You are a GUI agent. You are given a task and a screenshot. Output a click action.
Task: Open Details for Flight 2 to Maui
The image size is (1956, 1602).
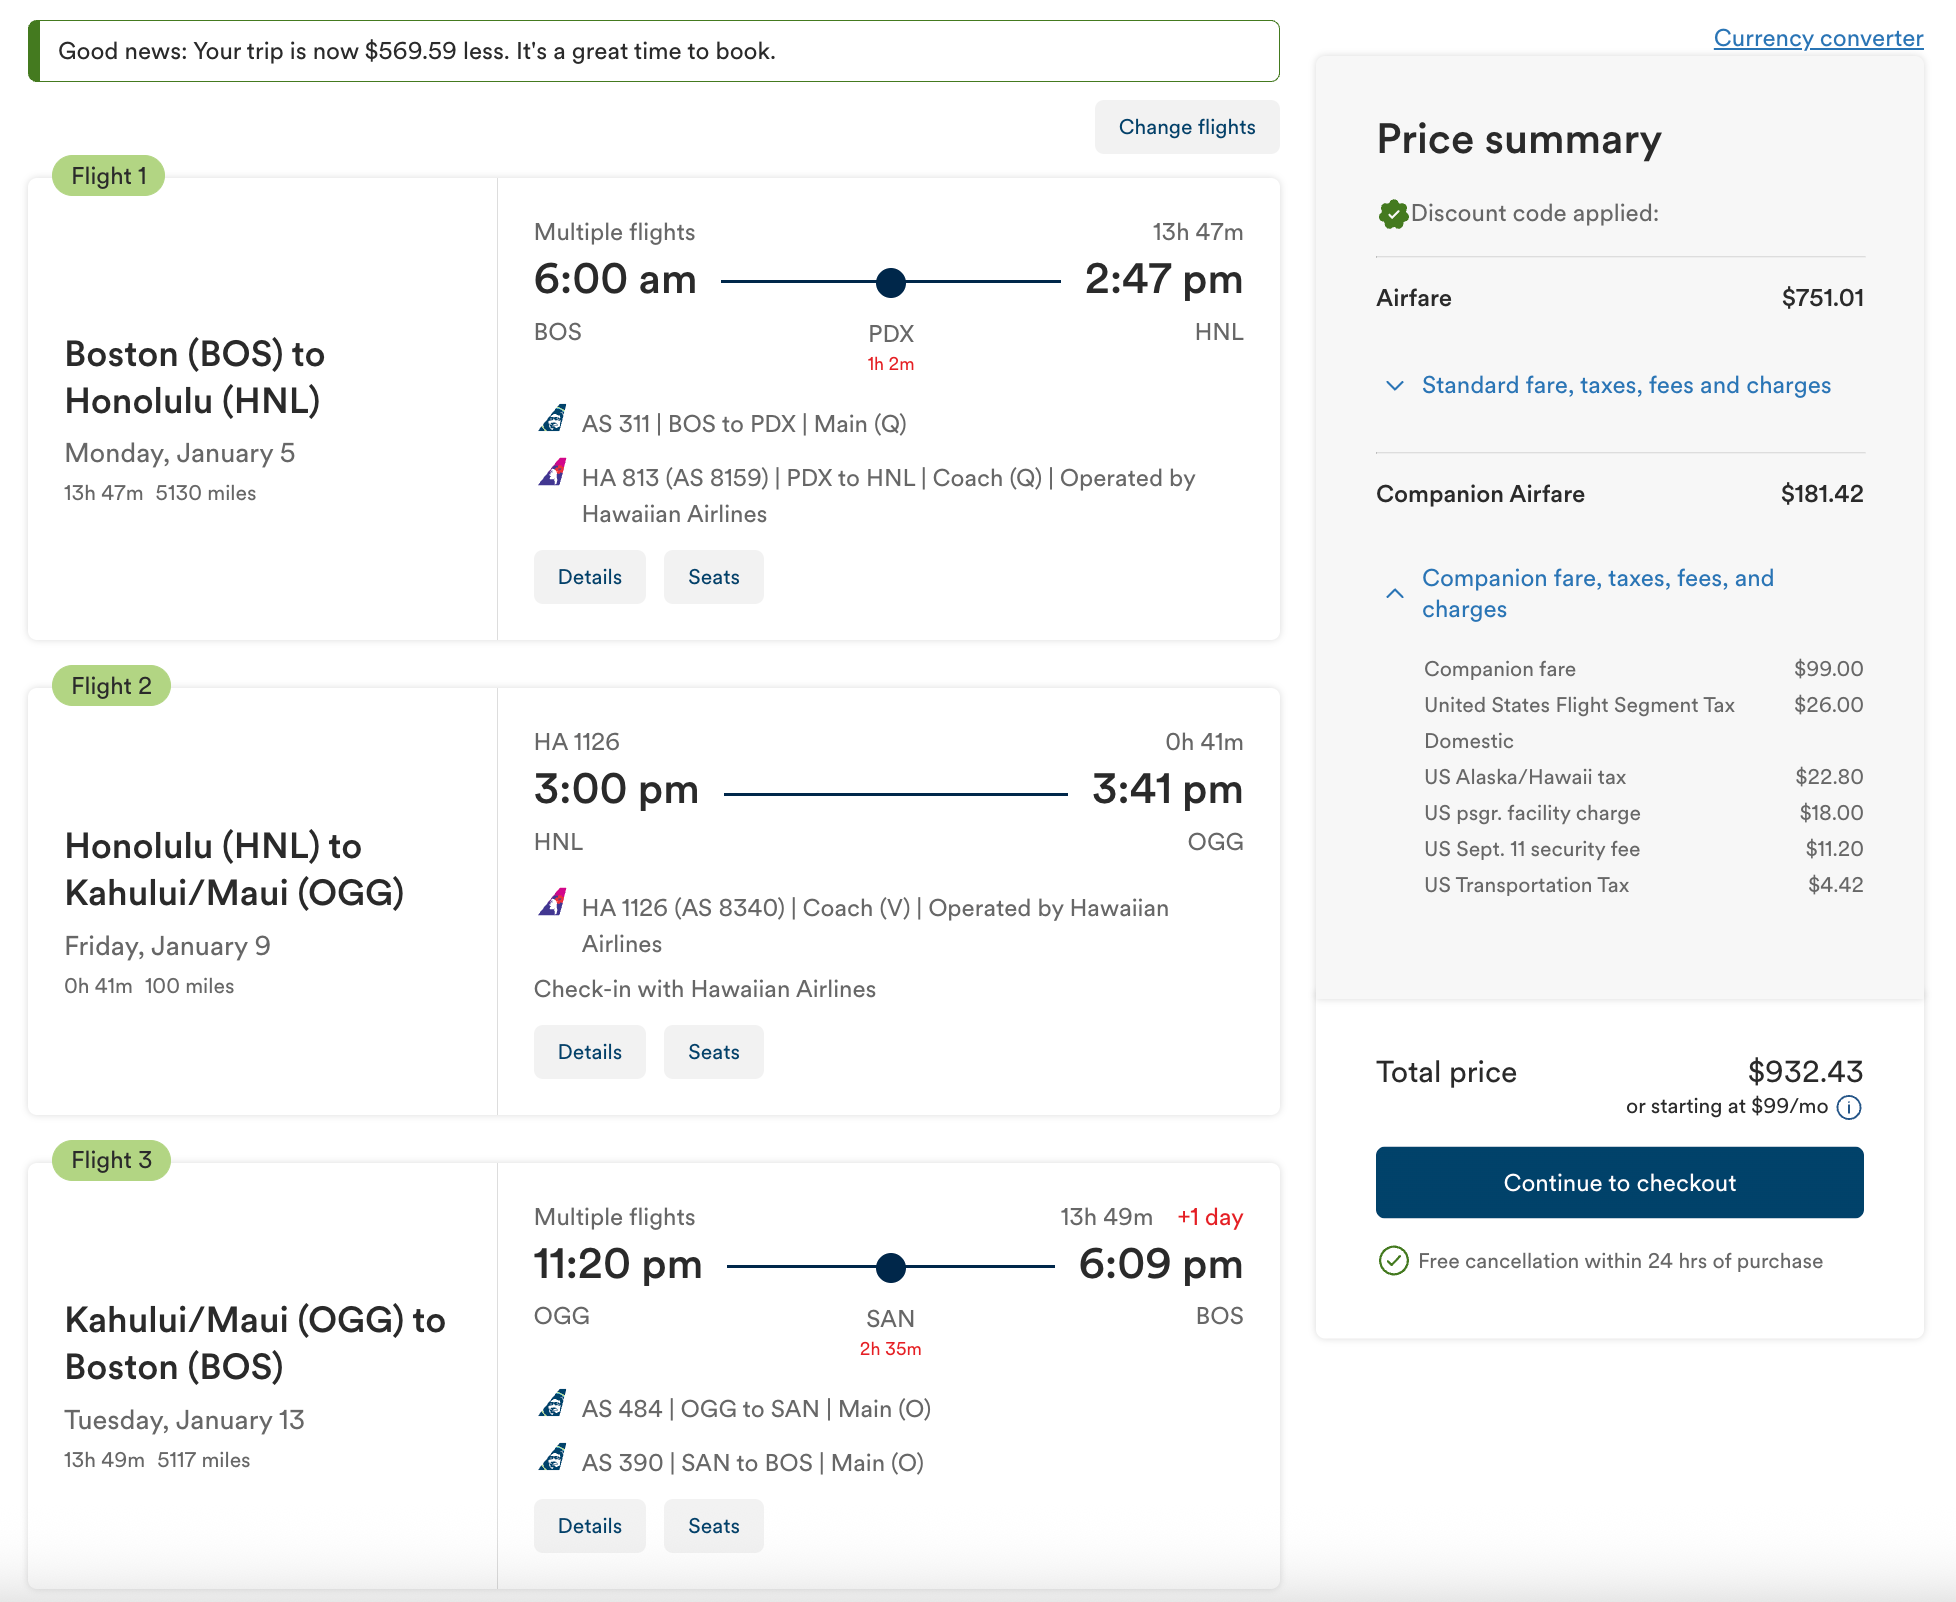coord(590,1052)
